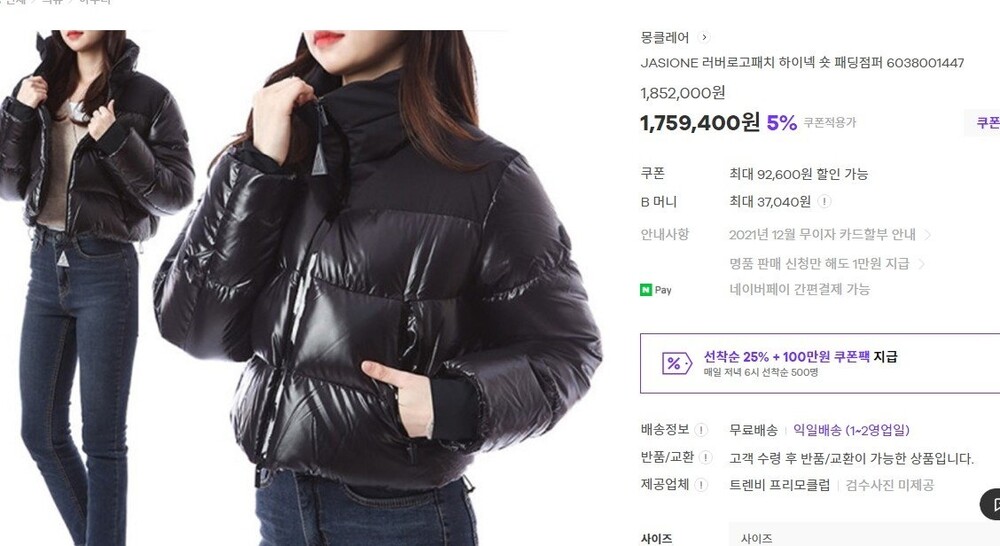Click the 네이버페이 간편결제 가능 text
The height and width of the screenshot is (546, 1000).
(x=800, y=289)
